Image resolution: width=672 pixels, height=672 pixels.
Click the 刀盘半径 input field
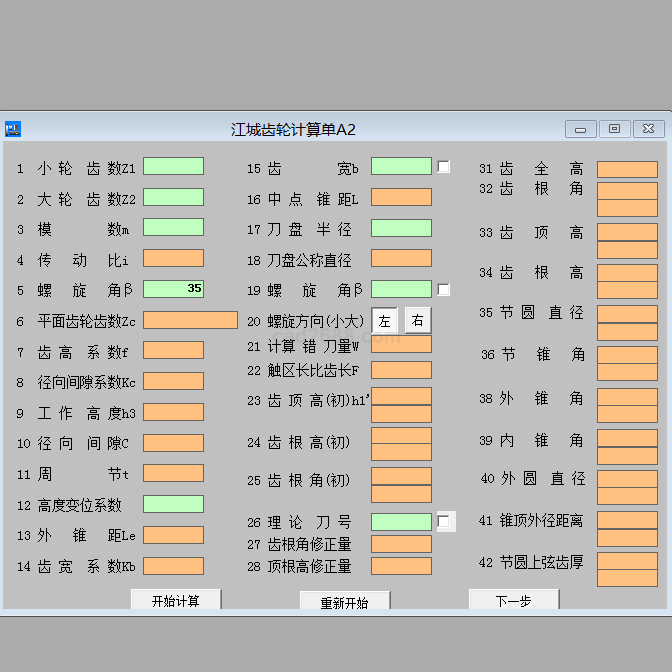click(x=401, y=228)
